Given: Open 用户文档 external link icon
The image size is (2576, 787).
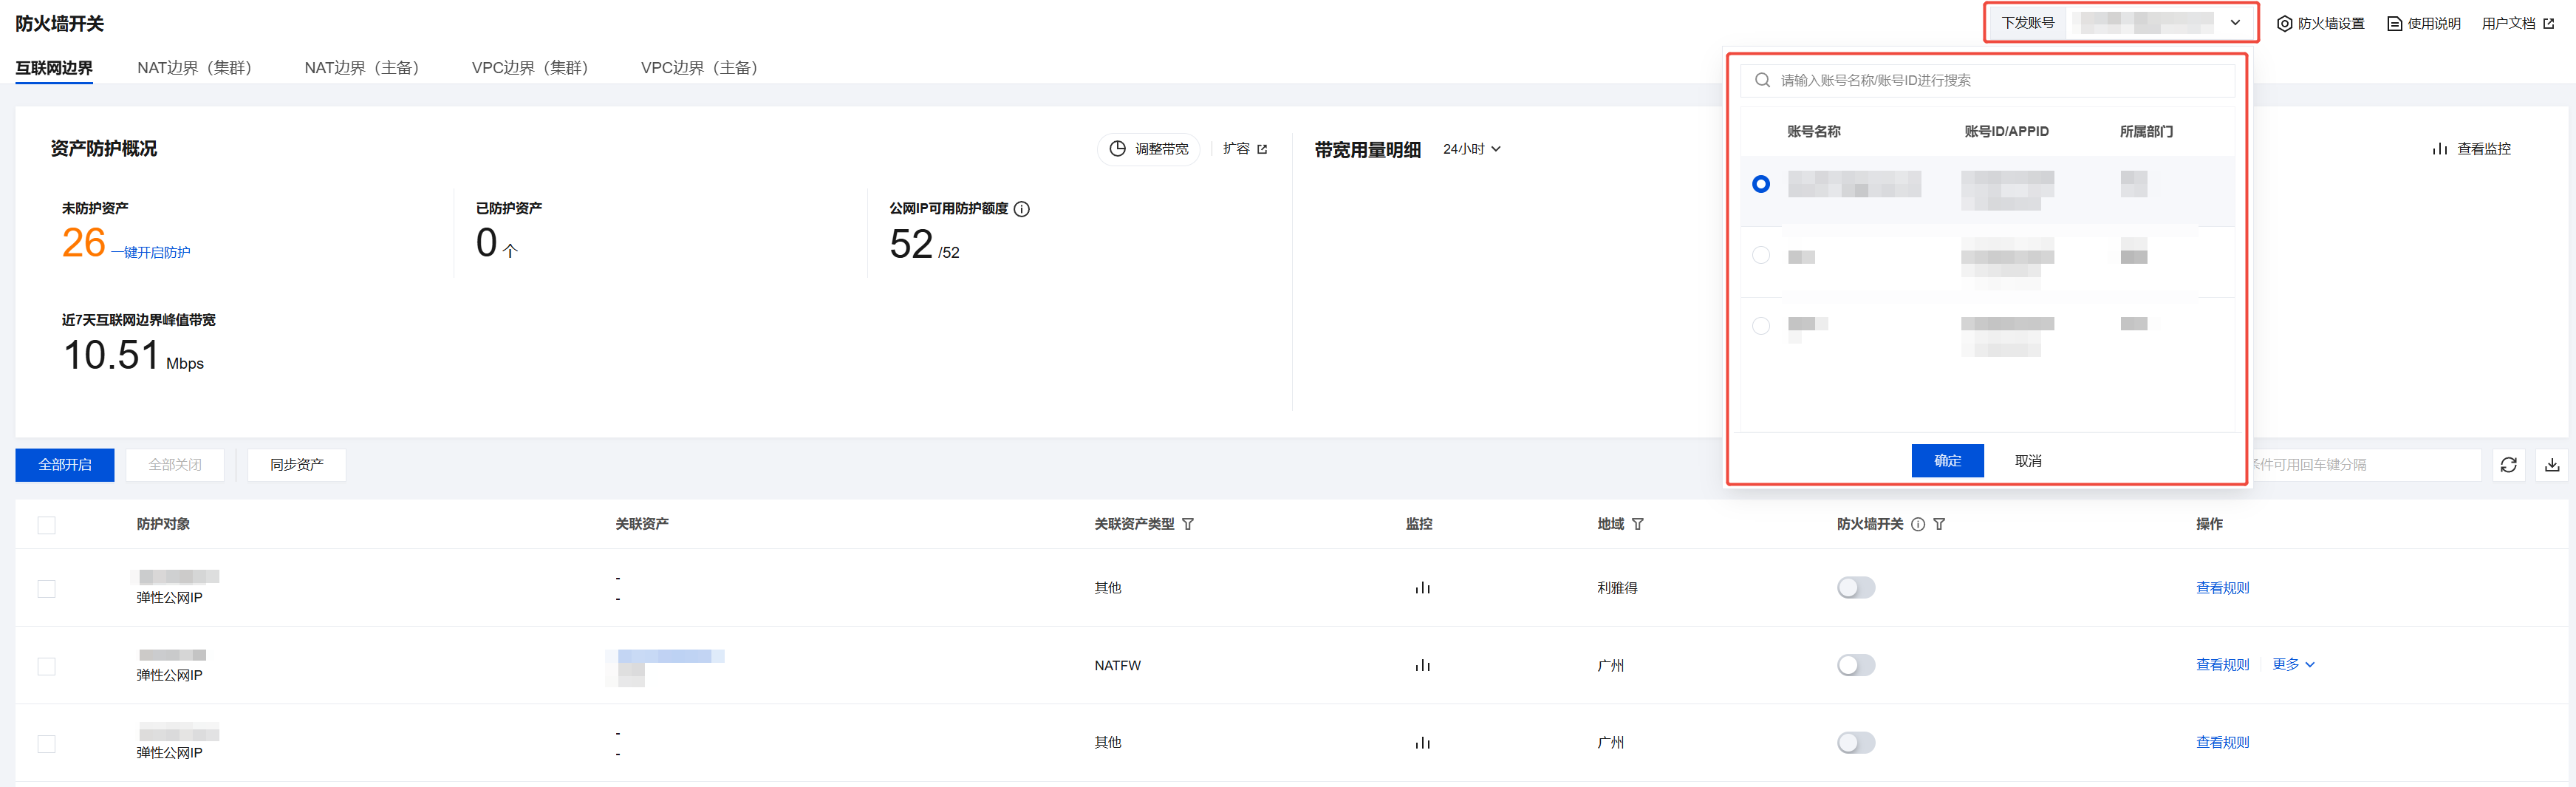Looking at the screenshot, I should (2548, 23).
